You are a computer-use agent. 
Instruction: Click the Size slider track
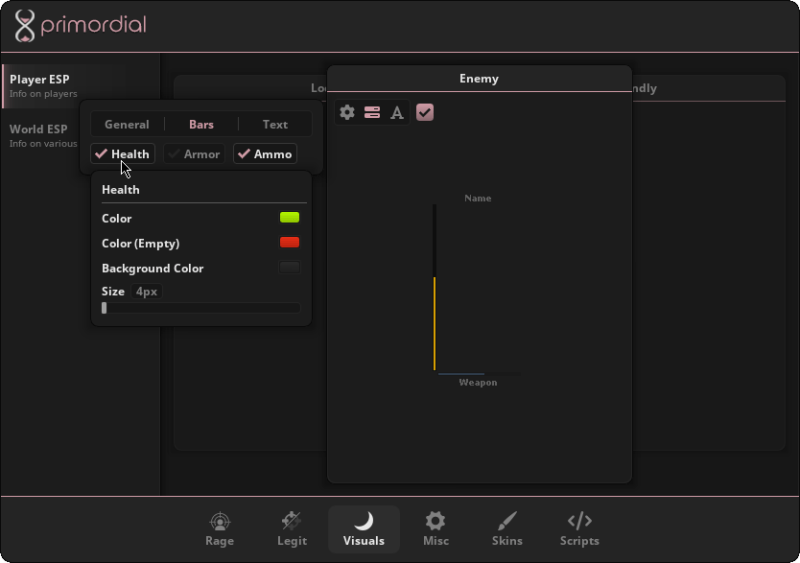(201, 308)
